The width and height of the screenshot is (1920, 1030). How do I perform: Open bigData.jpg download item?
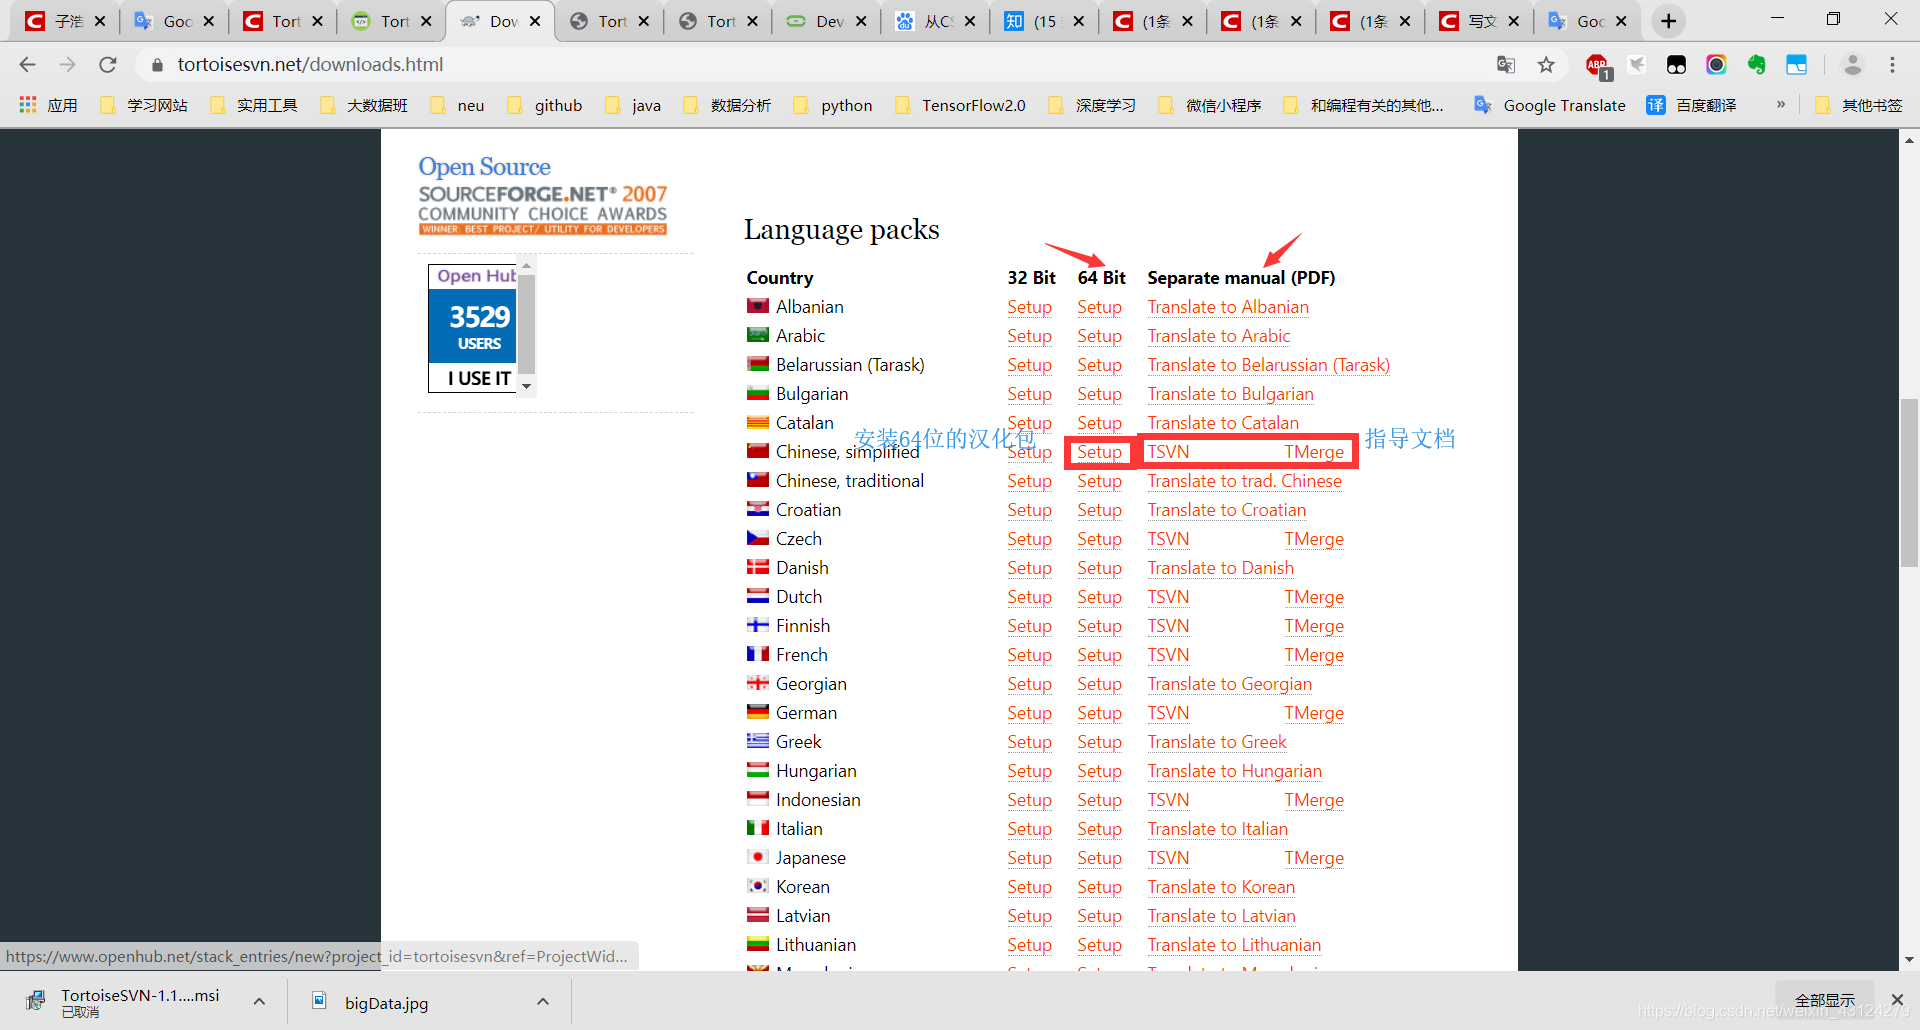click(386, 1002)
